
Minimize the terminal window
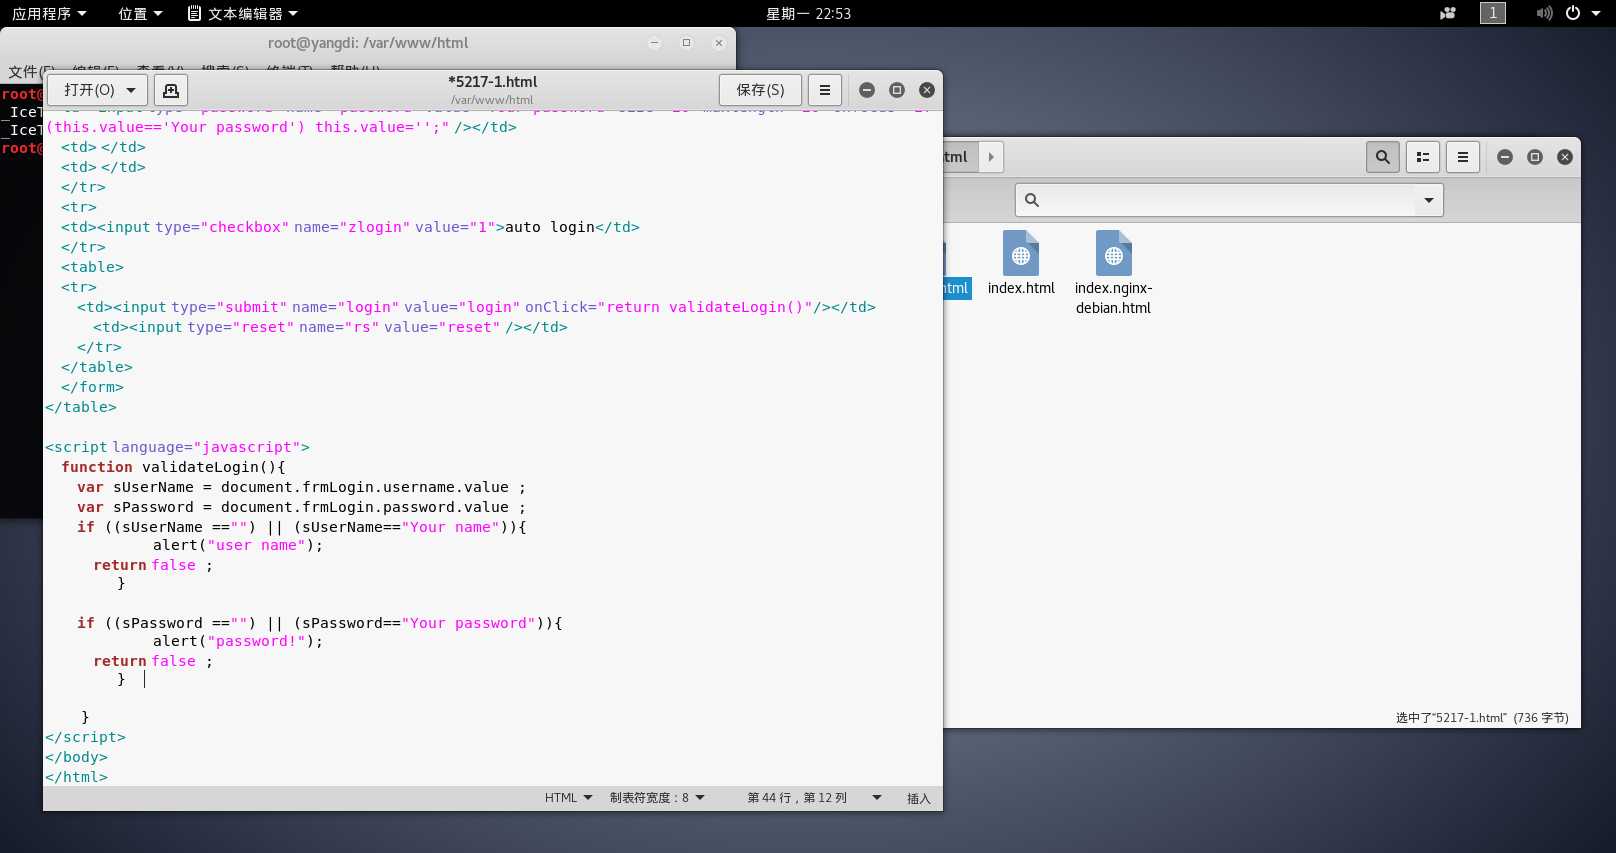[x=654, y=43]
